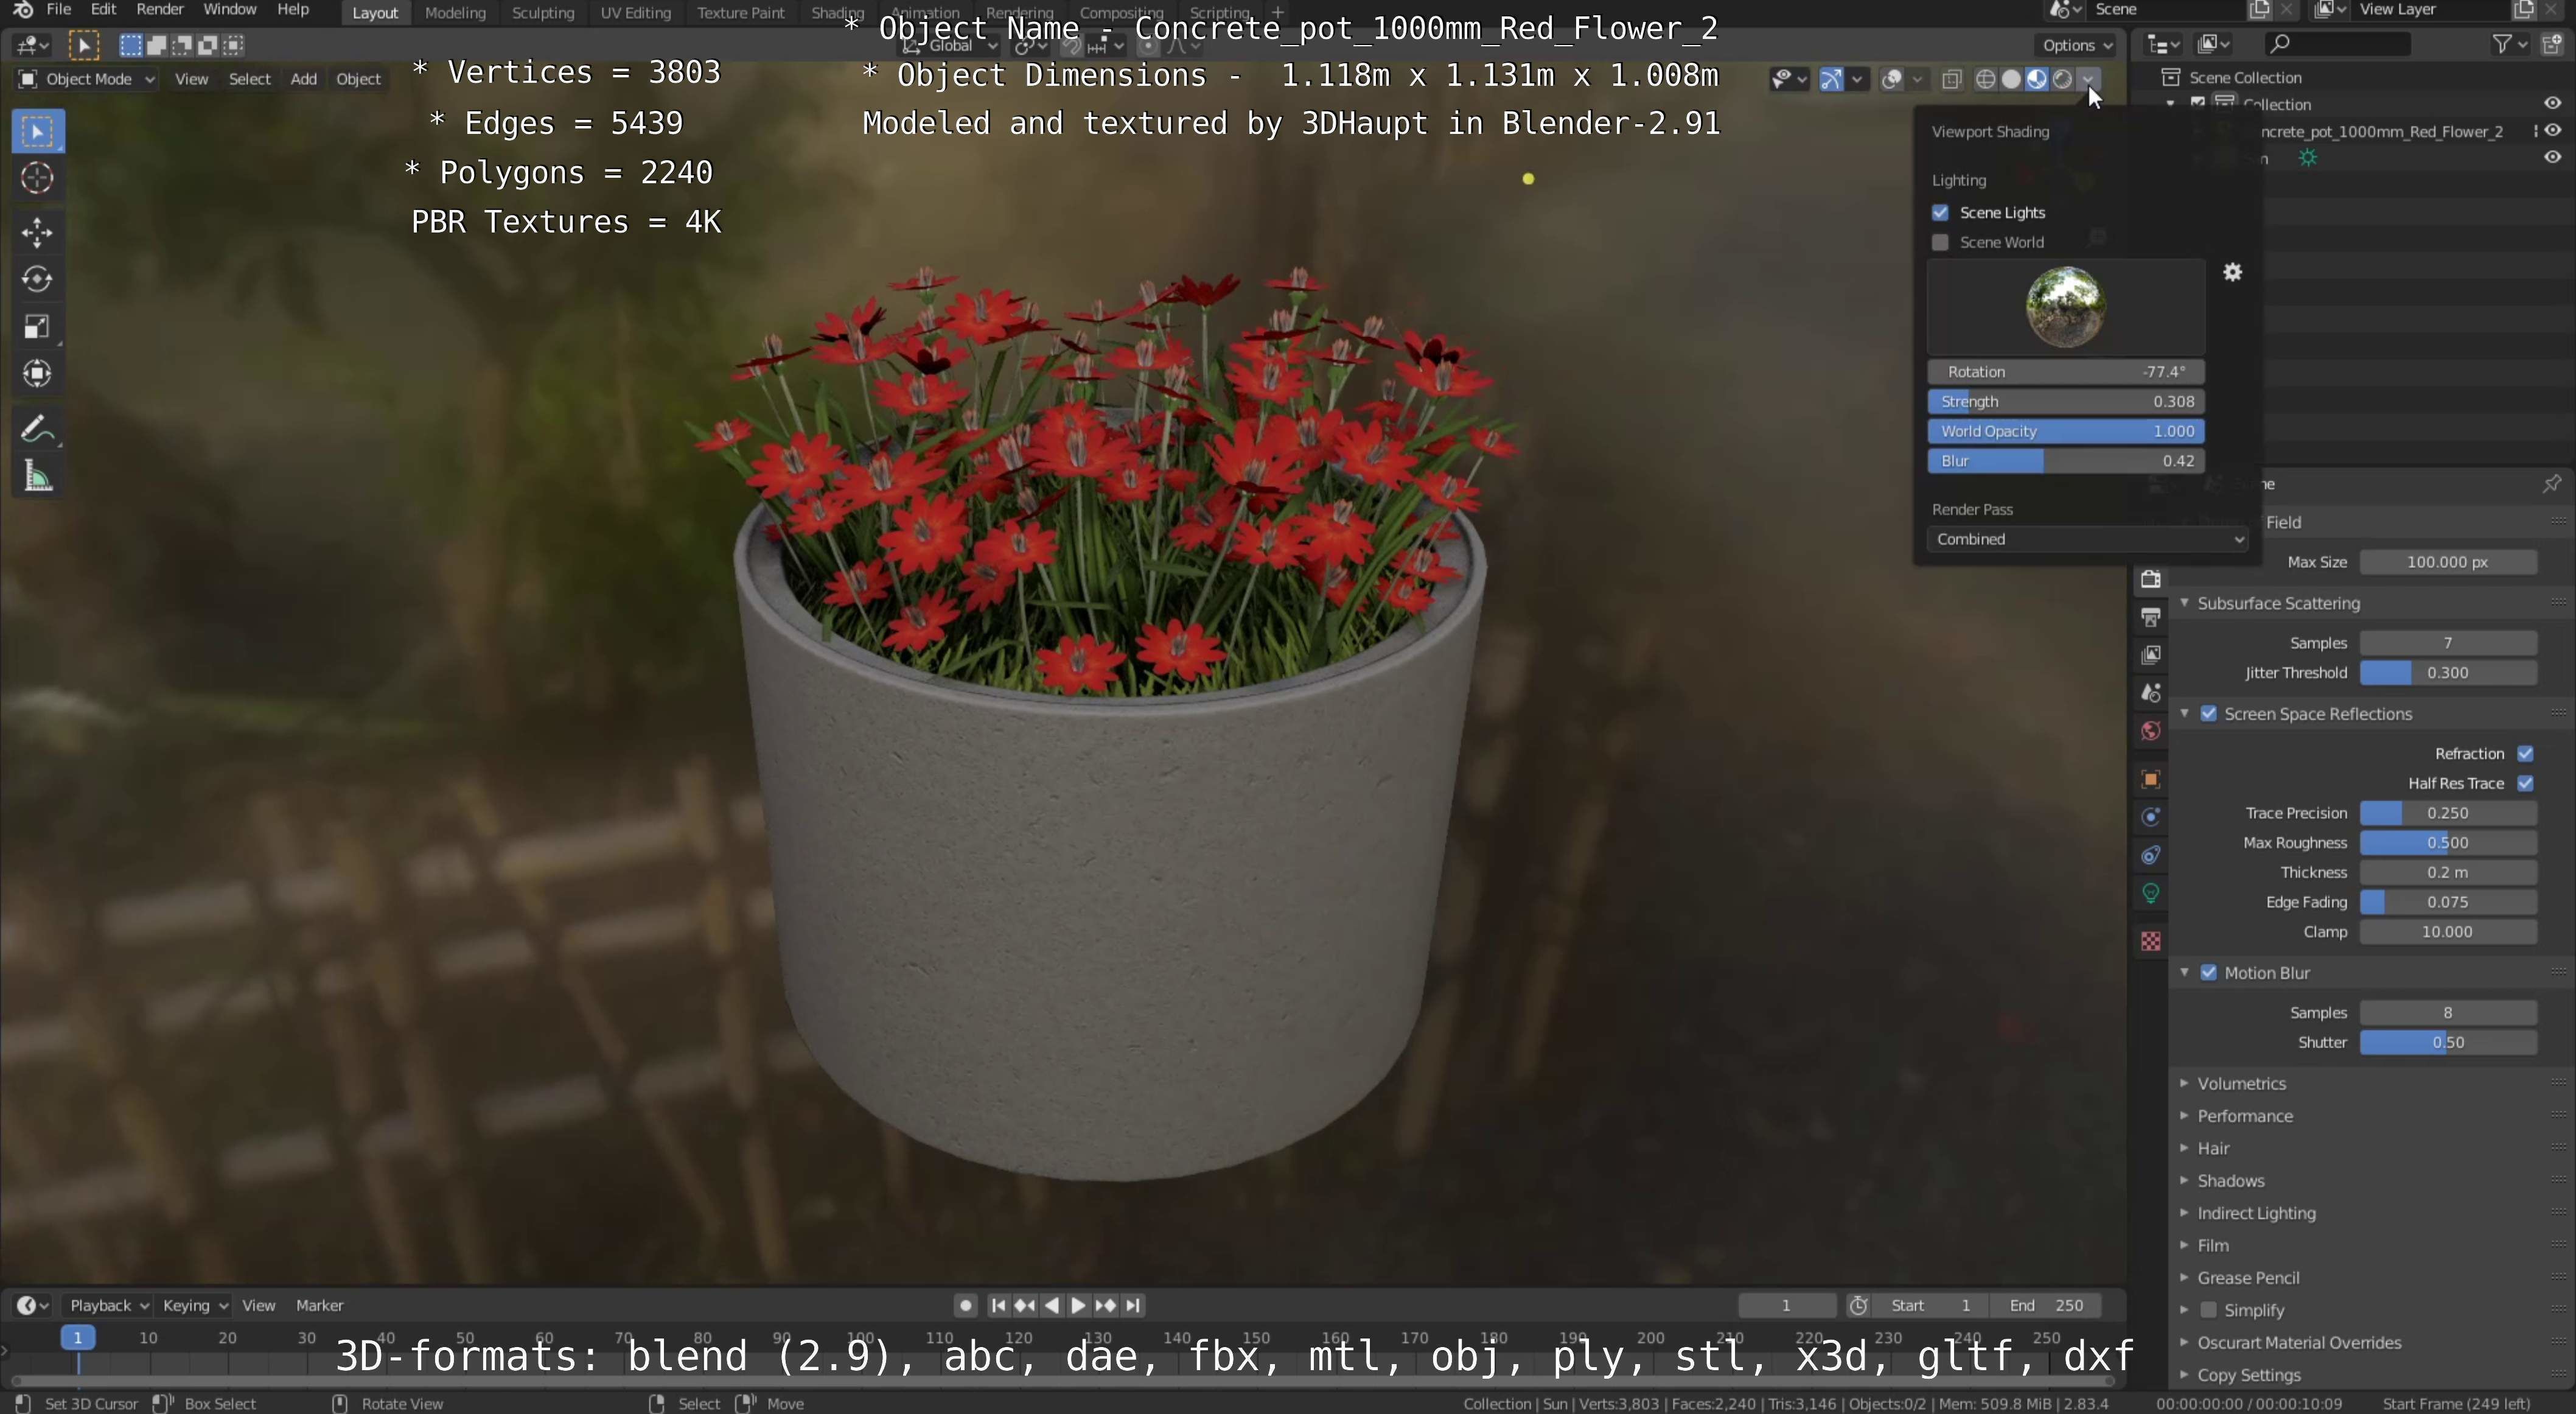Uncheck Scene Lights checkbox
Viewport: 2576px width, 1414px height.
tap(1940, 213)
